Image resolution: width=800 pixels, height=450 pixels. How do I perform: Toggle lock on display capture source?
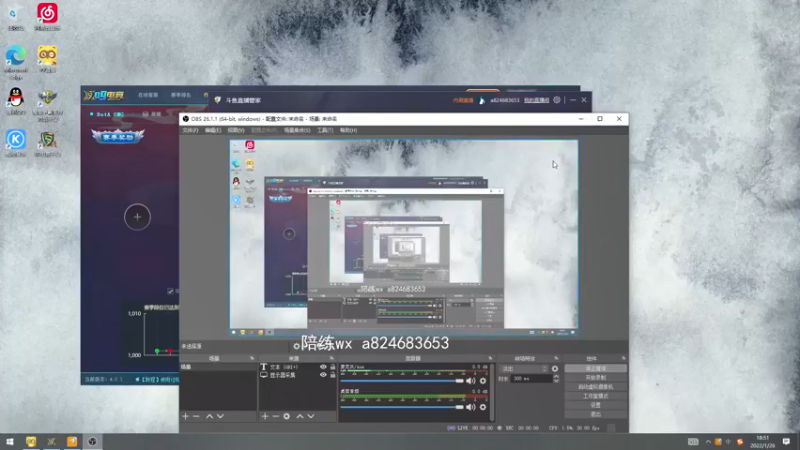pos(333,375)
